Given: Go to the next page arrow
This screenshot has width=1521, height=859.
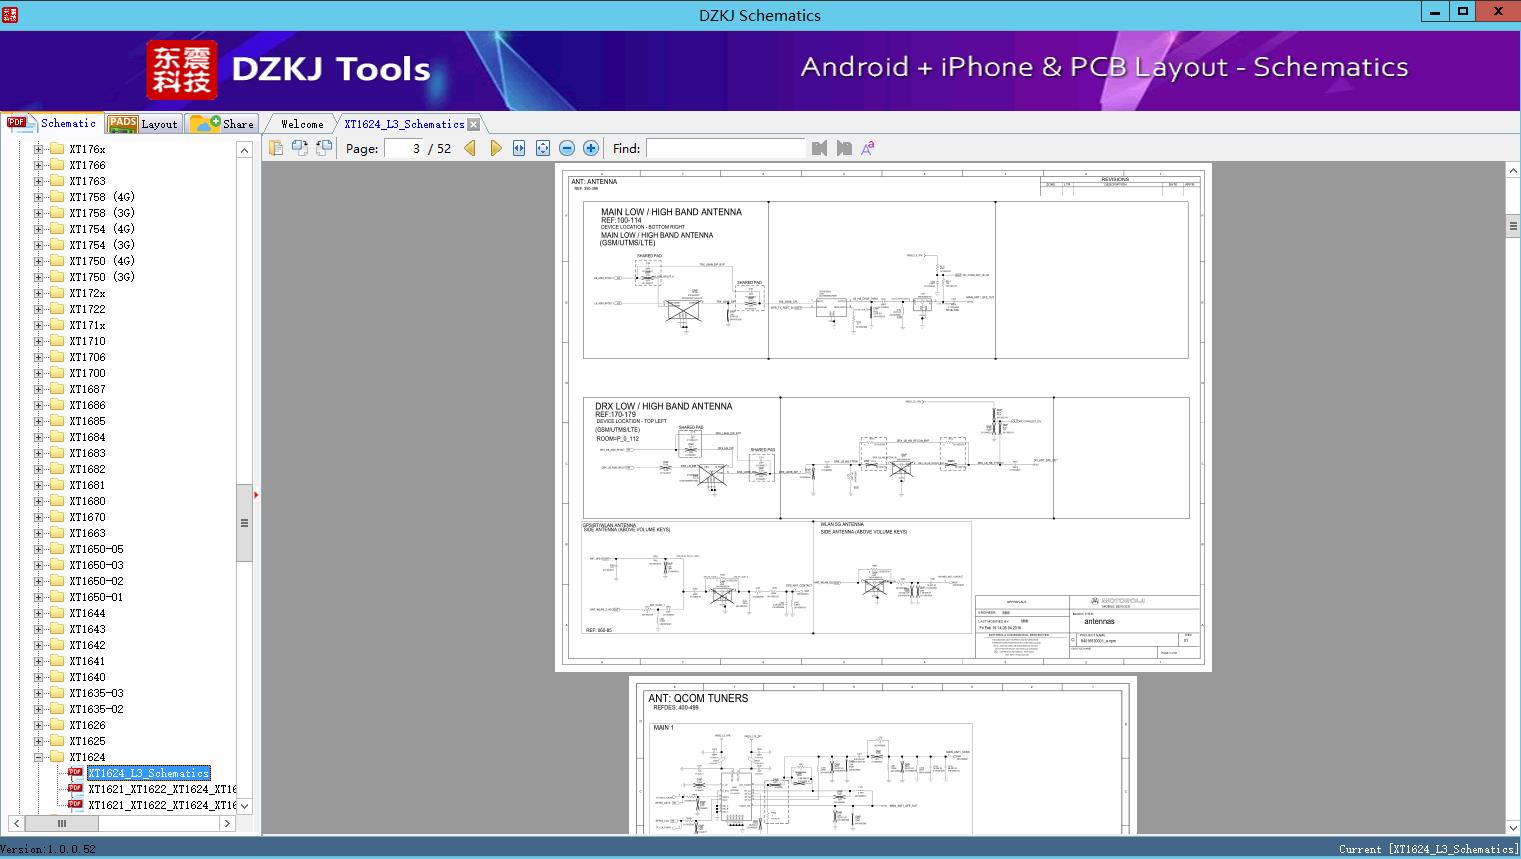Looking at the screenshot, I should 496,148.
